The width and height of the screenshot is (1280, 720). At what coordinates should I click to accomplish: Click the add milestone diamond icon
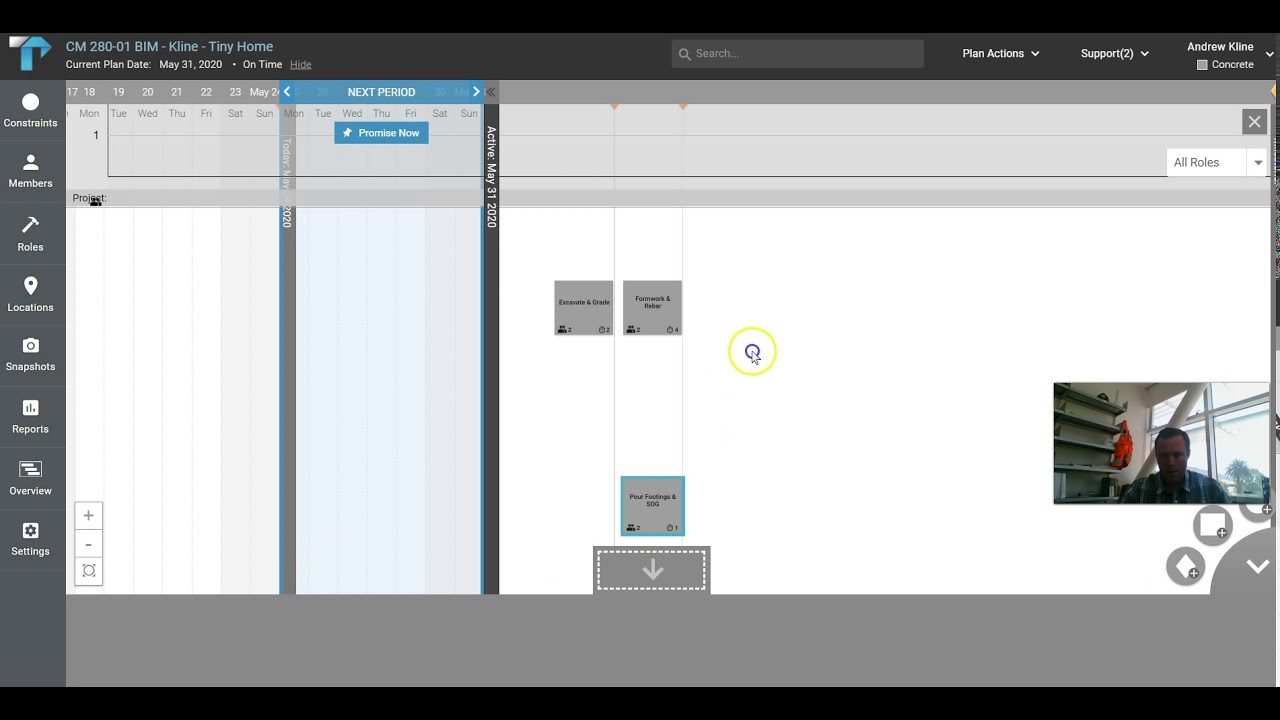[1185, 567]
